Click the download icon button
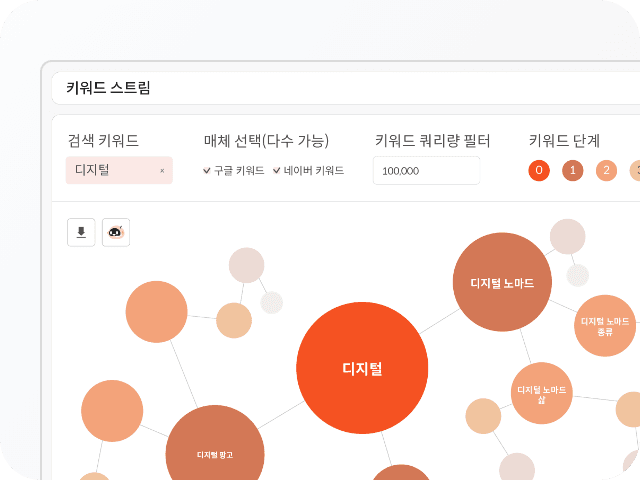 81,232
